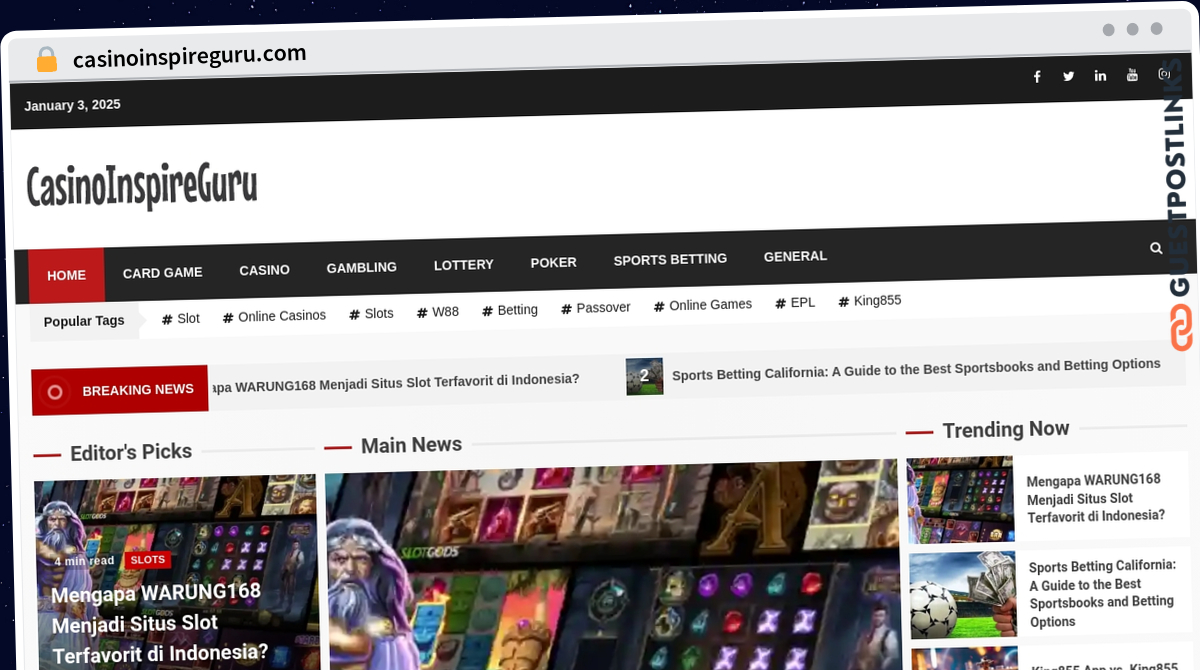Open the YouTube social icon
Image resolution: width=1200 pixels, height=670 pixels.
pos(1132,75)
